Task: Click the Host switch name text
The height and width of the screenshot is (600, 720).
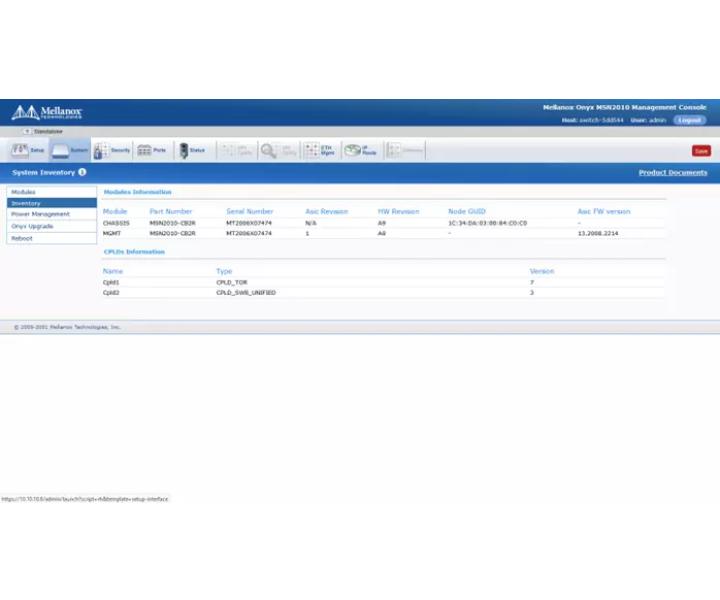Action: pos(592,120)
